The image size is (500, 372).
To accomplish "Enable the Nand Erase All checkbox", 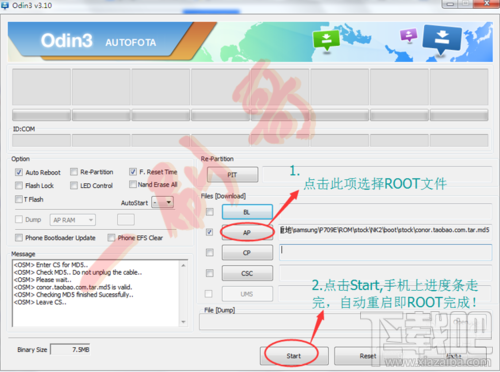I will pos(133,184).
